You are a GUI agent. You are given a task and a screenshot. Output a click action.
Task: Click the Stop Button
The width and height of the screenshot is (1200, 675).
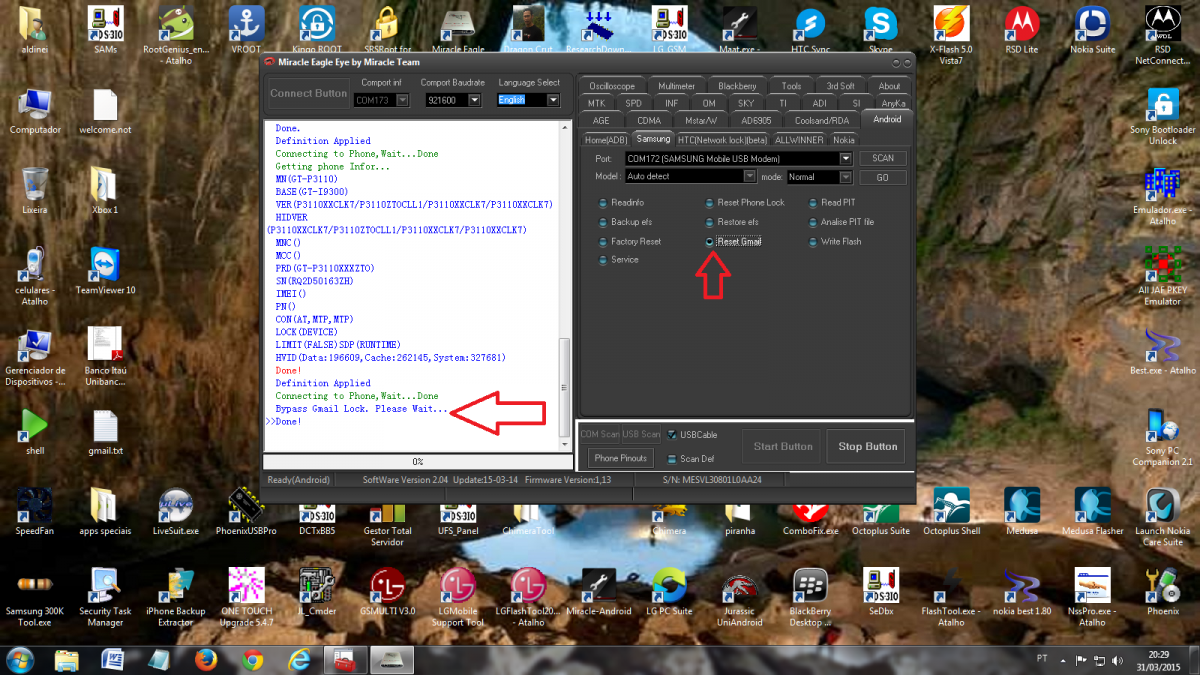point(867,446)
